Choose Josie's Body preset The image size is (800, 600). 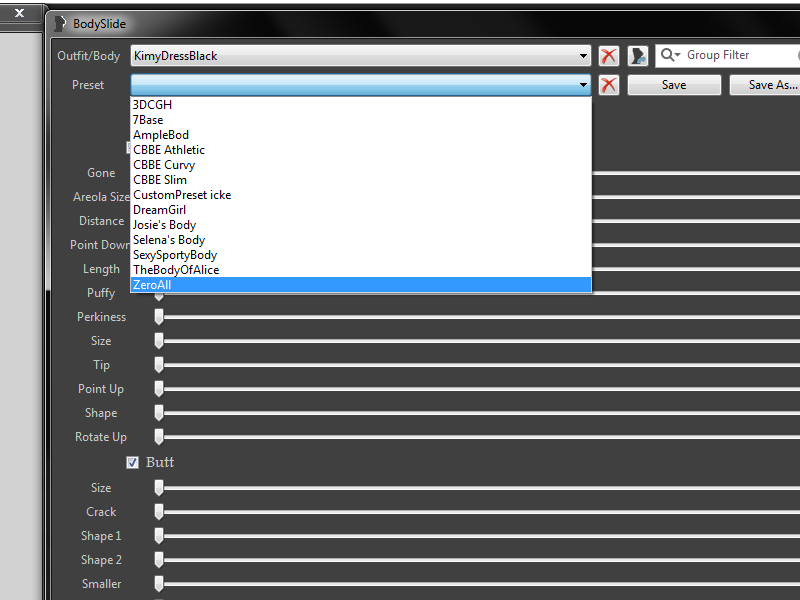pos(361,225)
